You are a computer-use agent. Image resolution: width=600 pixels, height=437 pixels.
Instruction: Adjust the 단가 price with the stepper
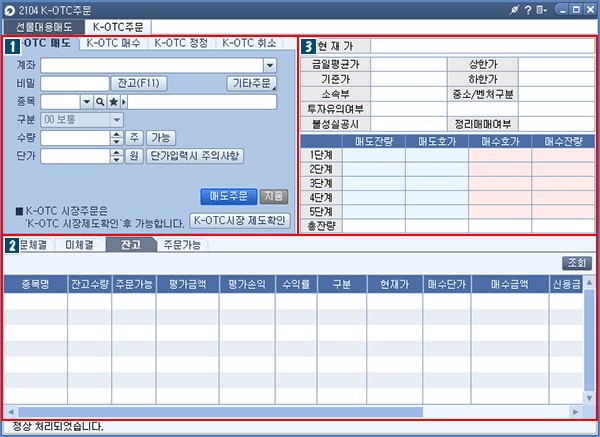pyautogui.click(x=117, y=156)
